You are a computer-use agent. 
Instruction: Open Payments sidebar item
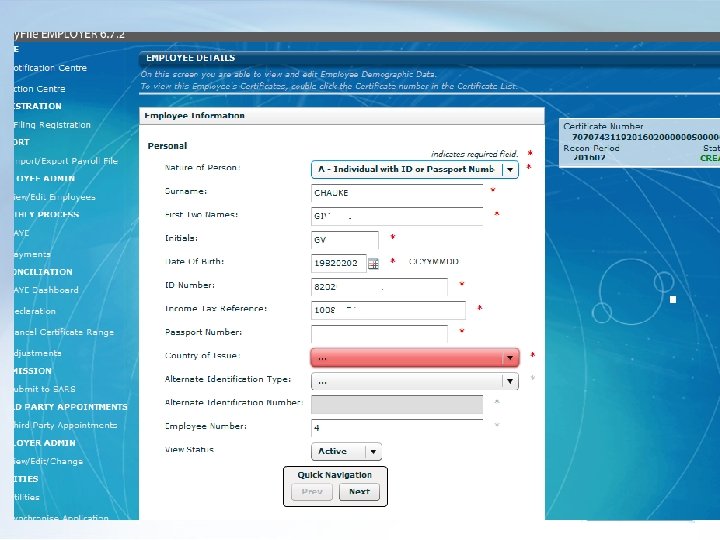point(32,254)
